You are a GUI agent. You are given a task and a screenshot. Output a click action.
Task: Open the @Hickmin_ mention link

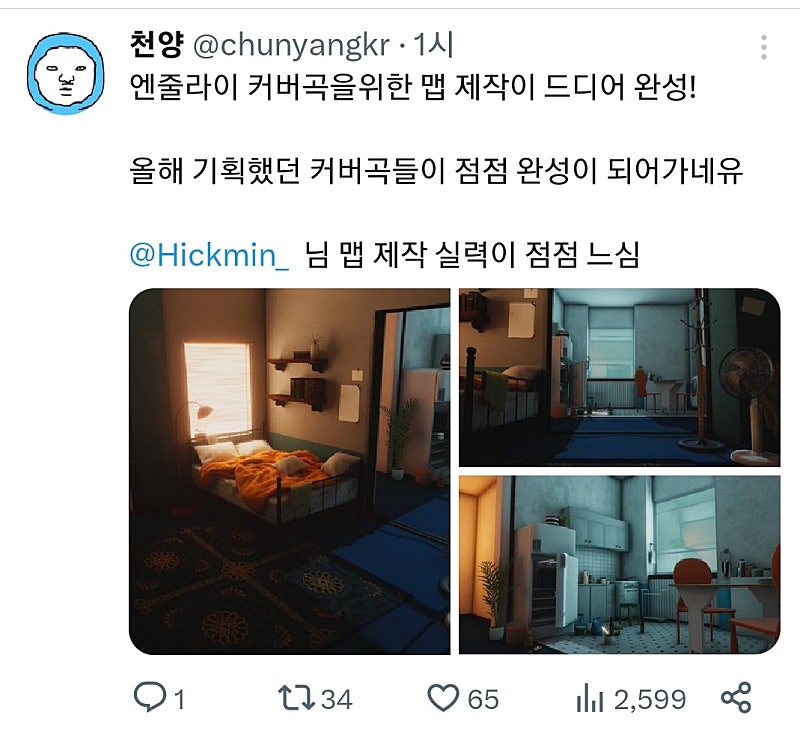210,255
